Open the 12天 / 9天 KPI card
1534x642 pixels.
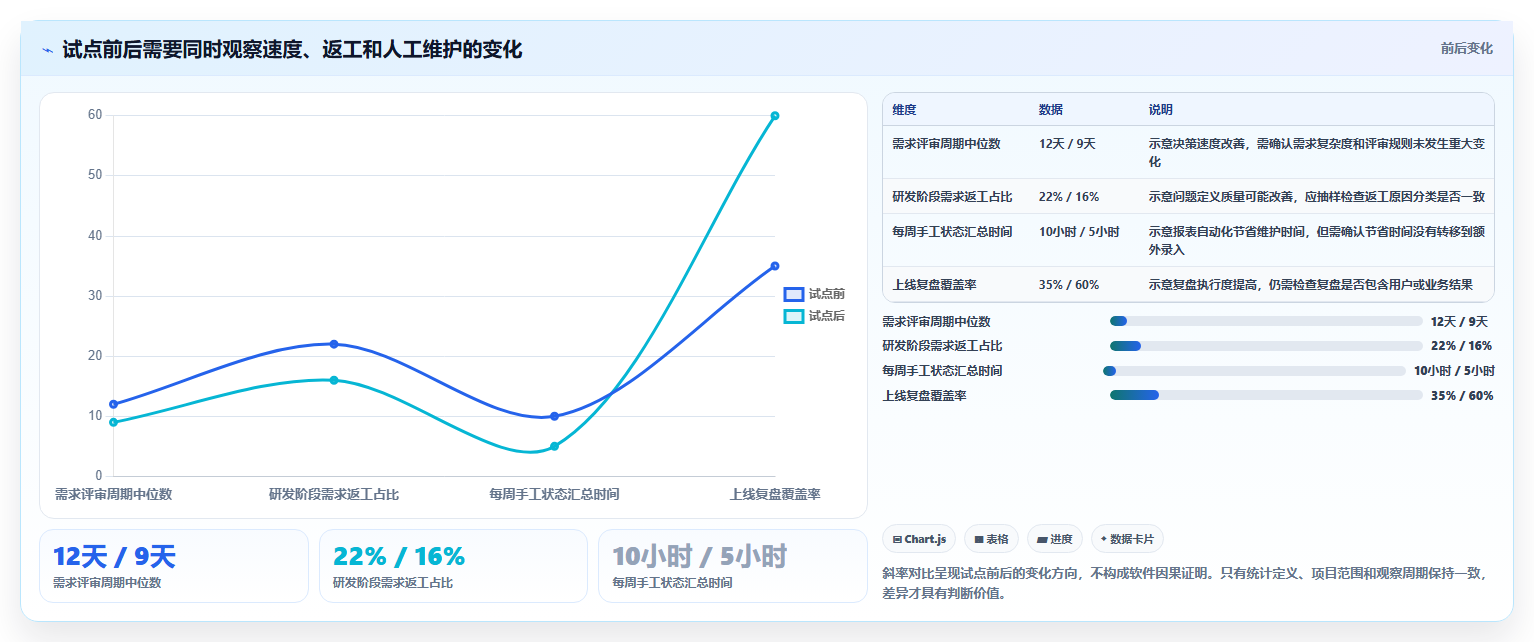tap(174, 566)
